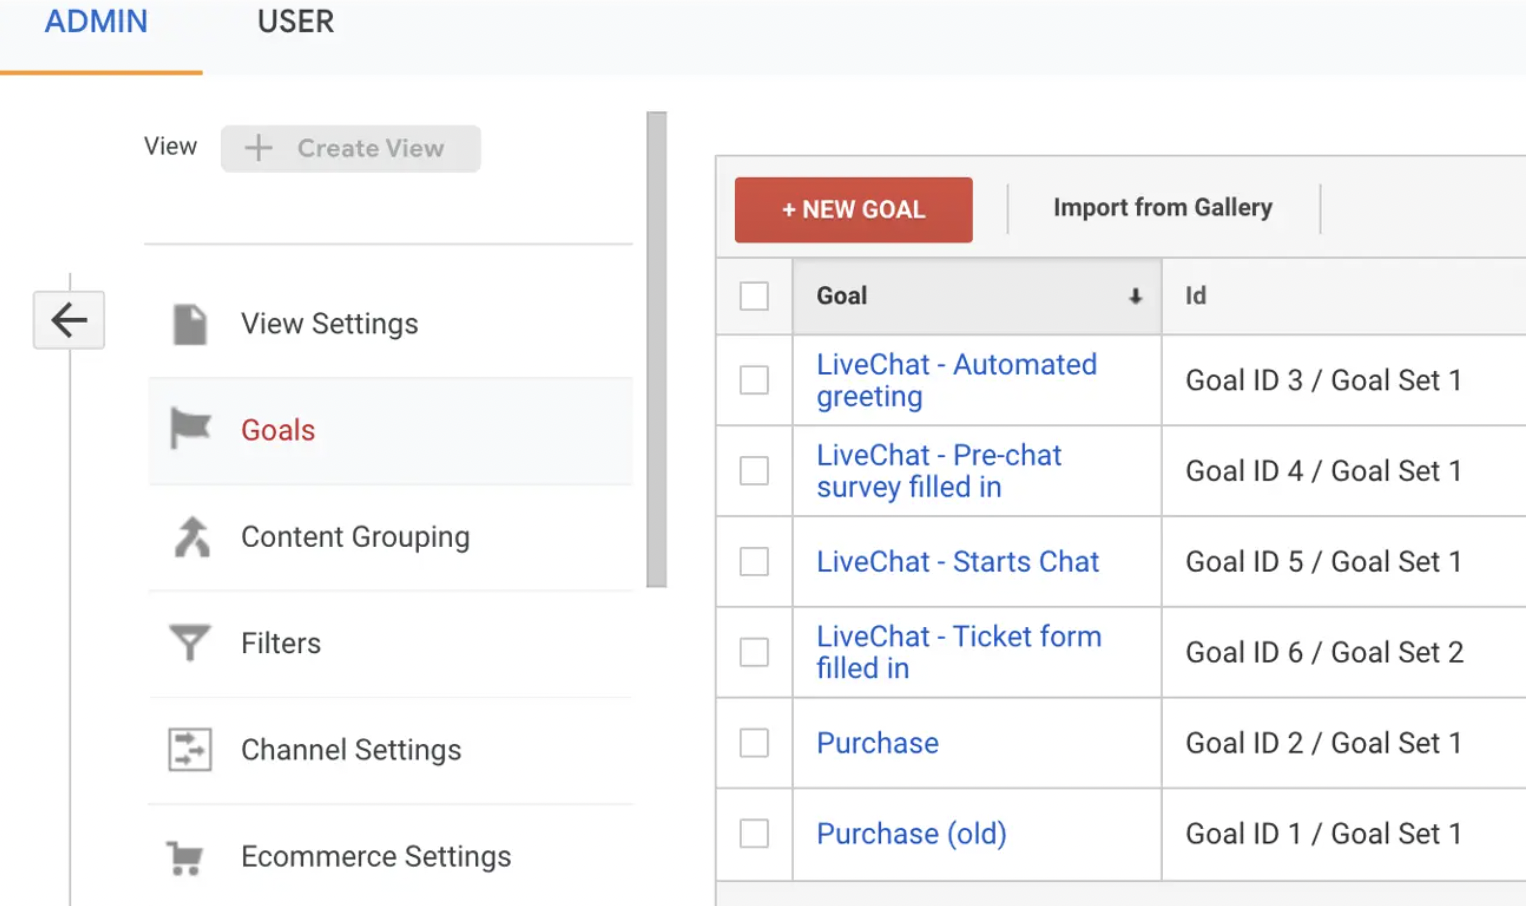Check the LiveChat - Starts Chat goal
The image size is (1526, 906).
pos(753,562)
